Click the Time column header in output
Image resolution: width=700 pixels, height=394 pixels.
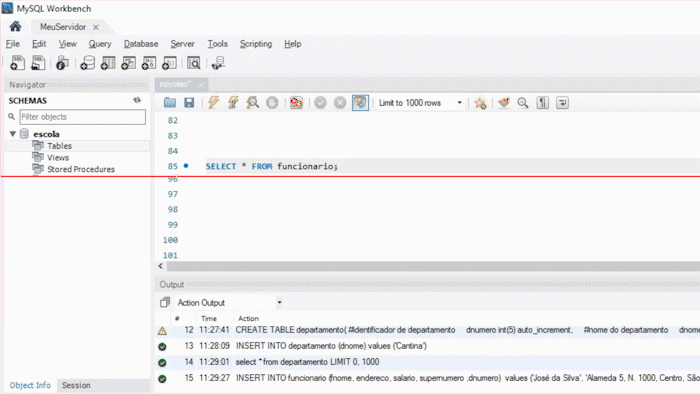[208, 319]
